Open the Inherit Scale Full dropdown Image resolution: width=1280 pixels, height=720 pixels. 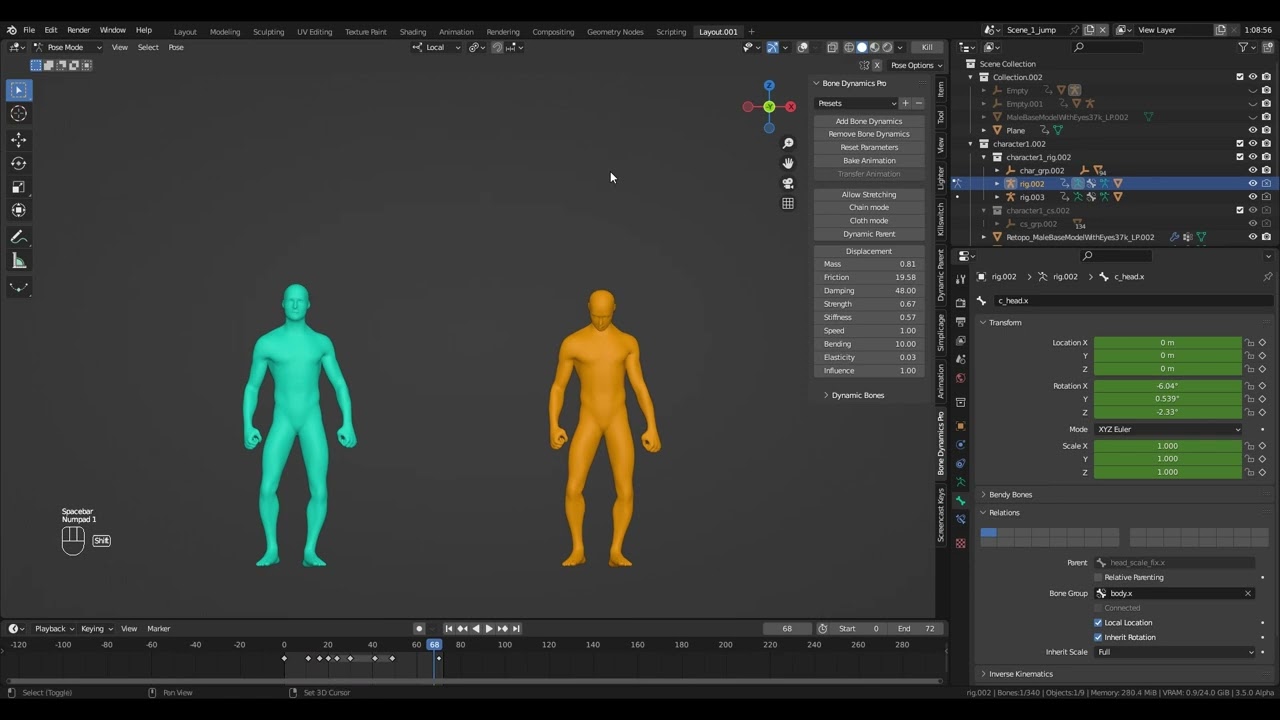[x=1175, y=652]
